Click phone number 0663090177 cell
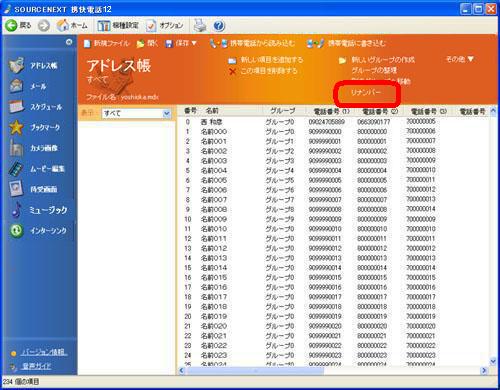Viewport: 500px width, 390px height. point(374,122)
